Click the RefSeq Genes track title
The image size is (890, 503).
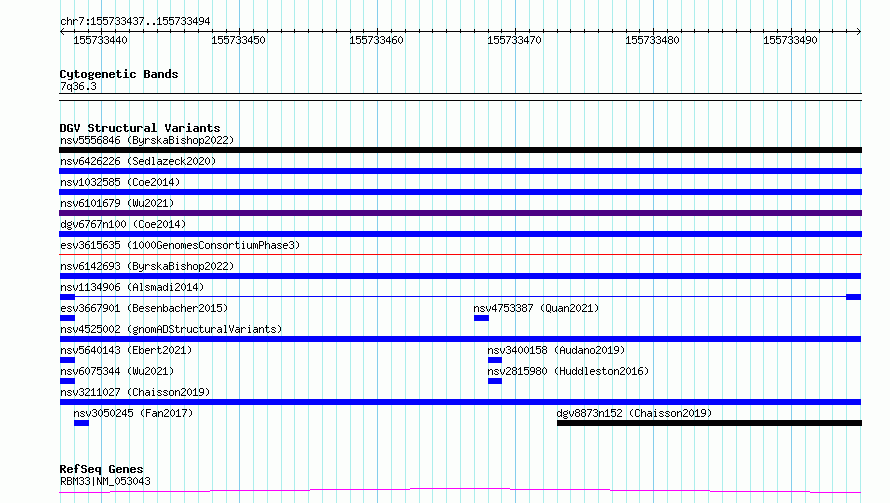(101, 469)
